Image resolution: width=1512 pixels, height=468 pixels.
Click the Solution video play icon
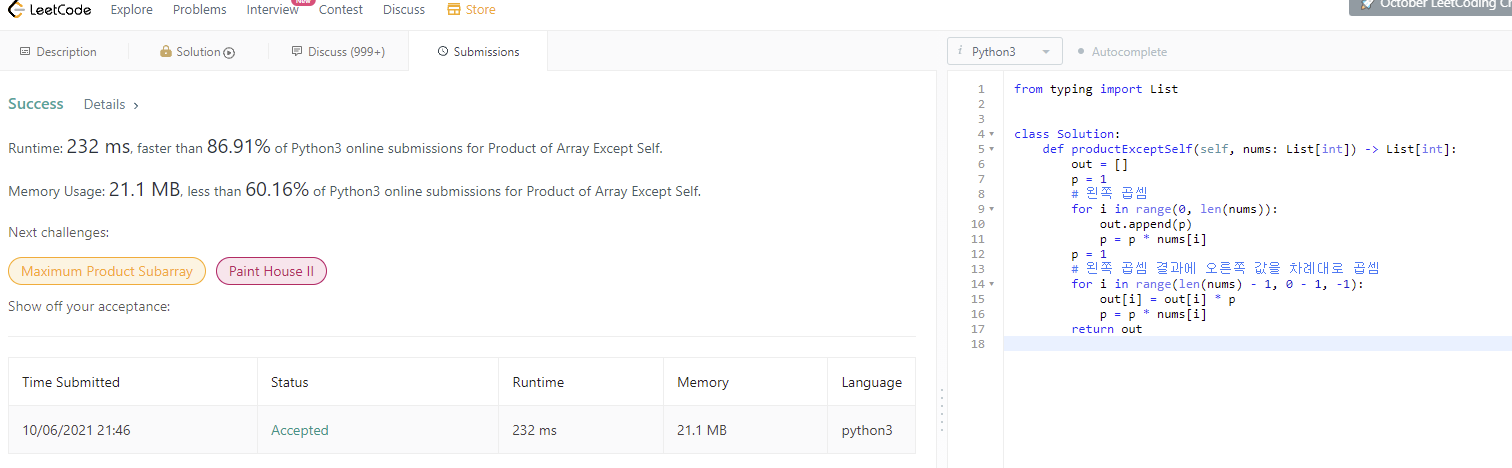(229, 52)
